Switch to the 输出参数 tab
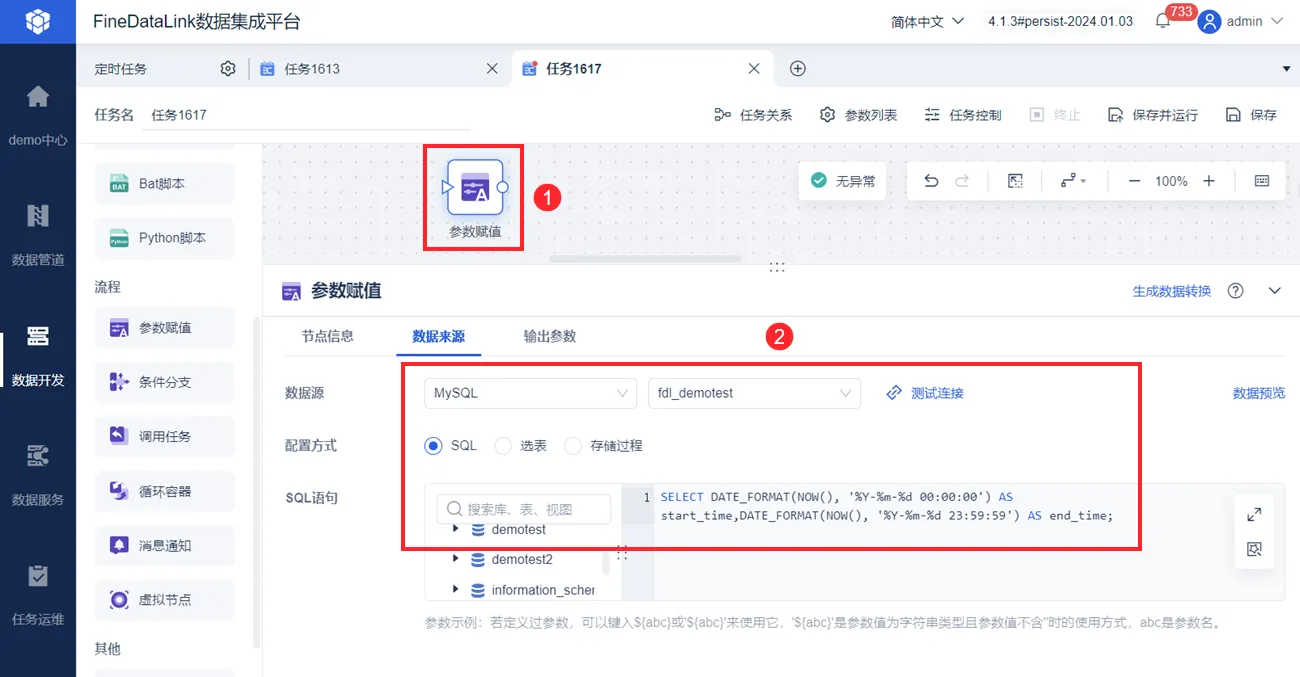1300x677 pixels. pos(550,336)
